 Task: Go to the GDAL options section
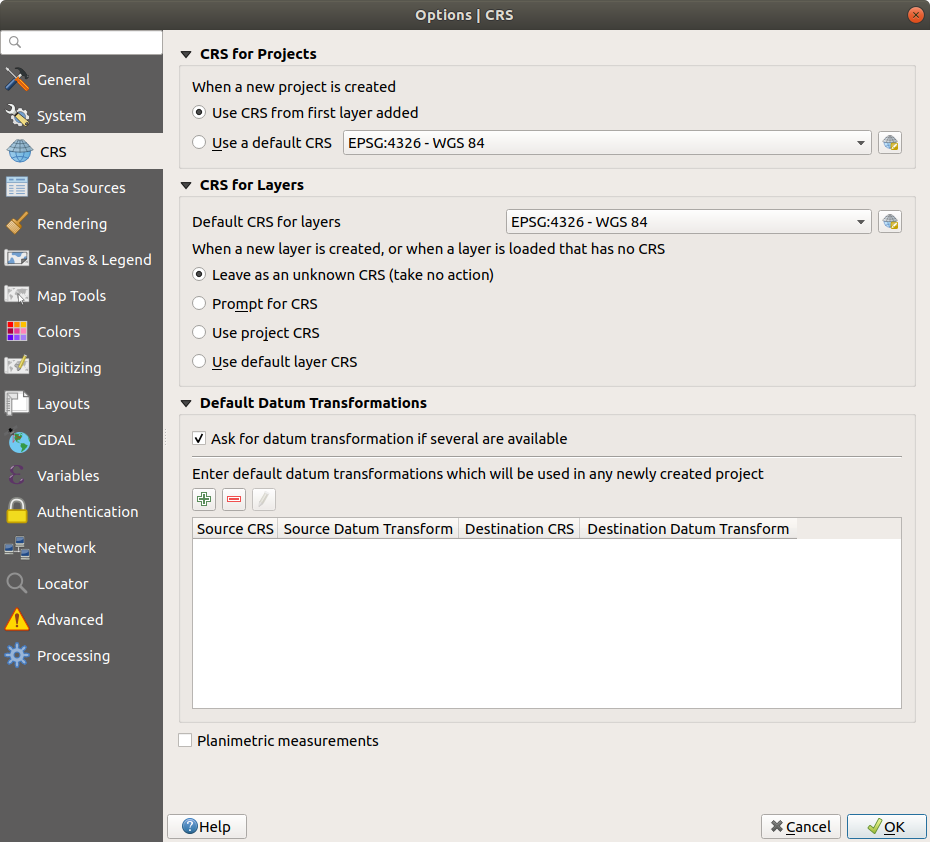[x=56, y=440]
